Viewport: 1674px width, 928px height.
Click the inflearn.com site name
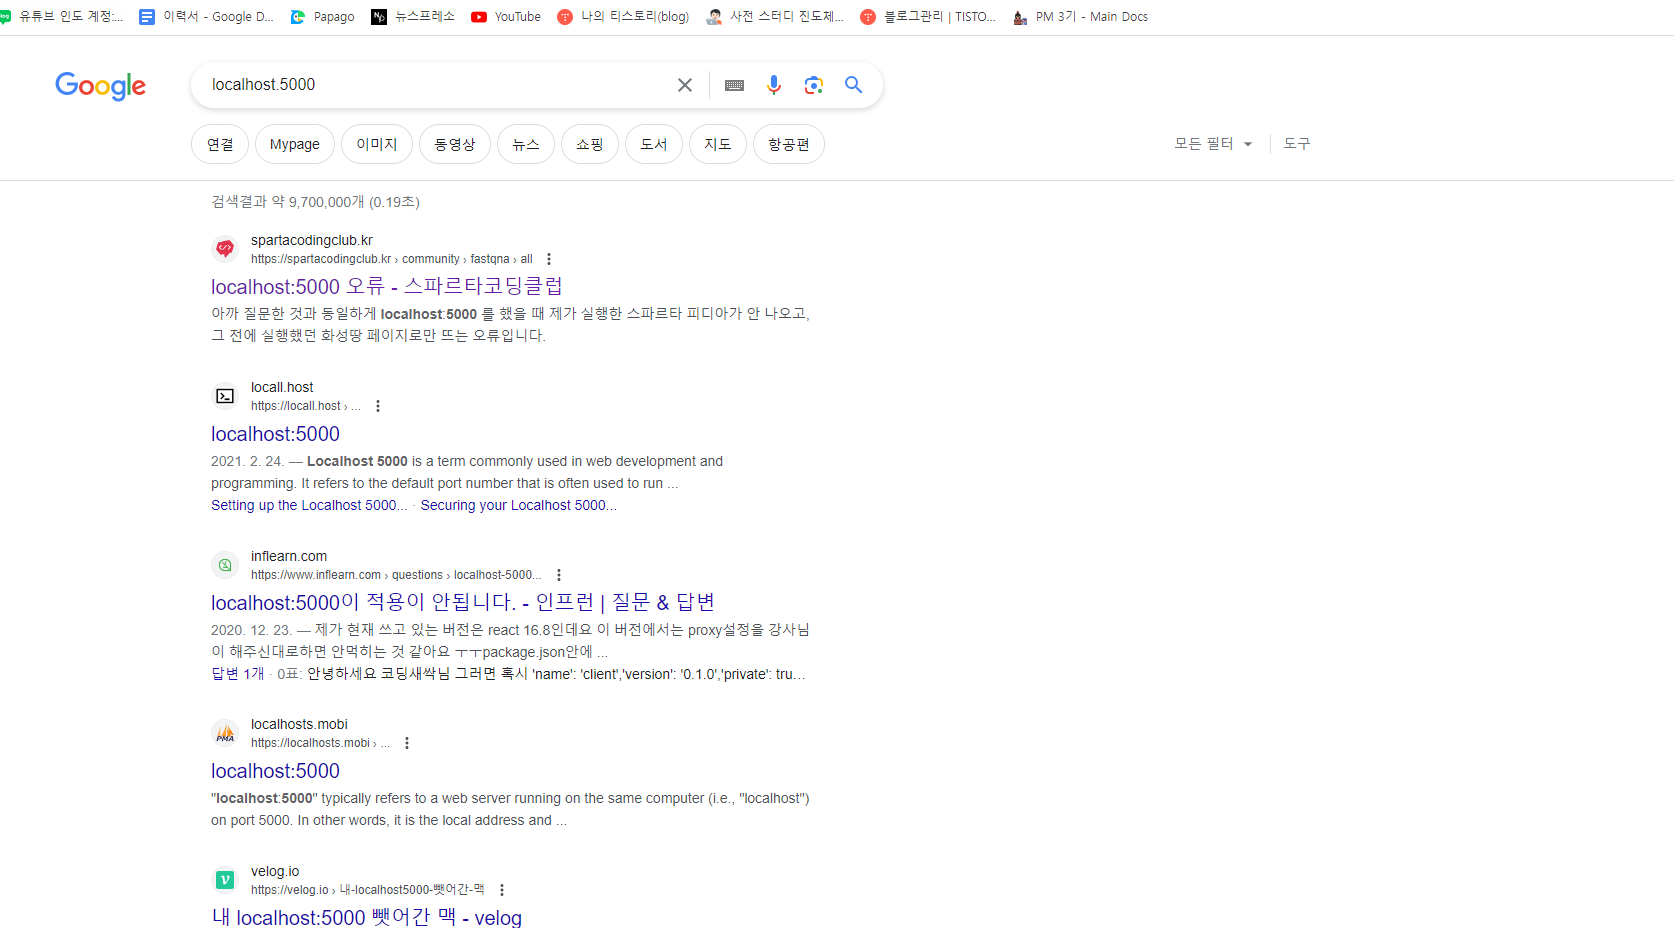[x=288, y=556]
